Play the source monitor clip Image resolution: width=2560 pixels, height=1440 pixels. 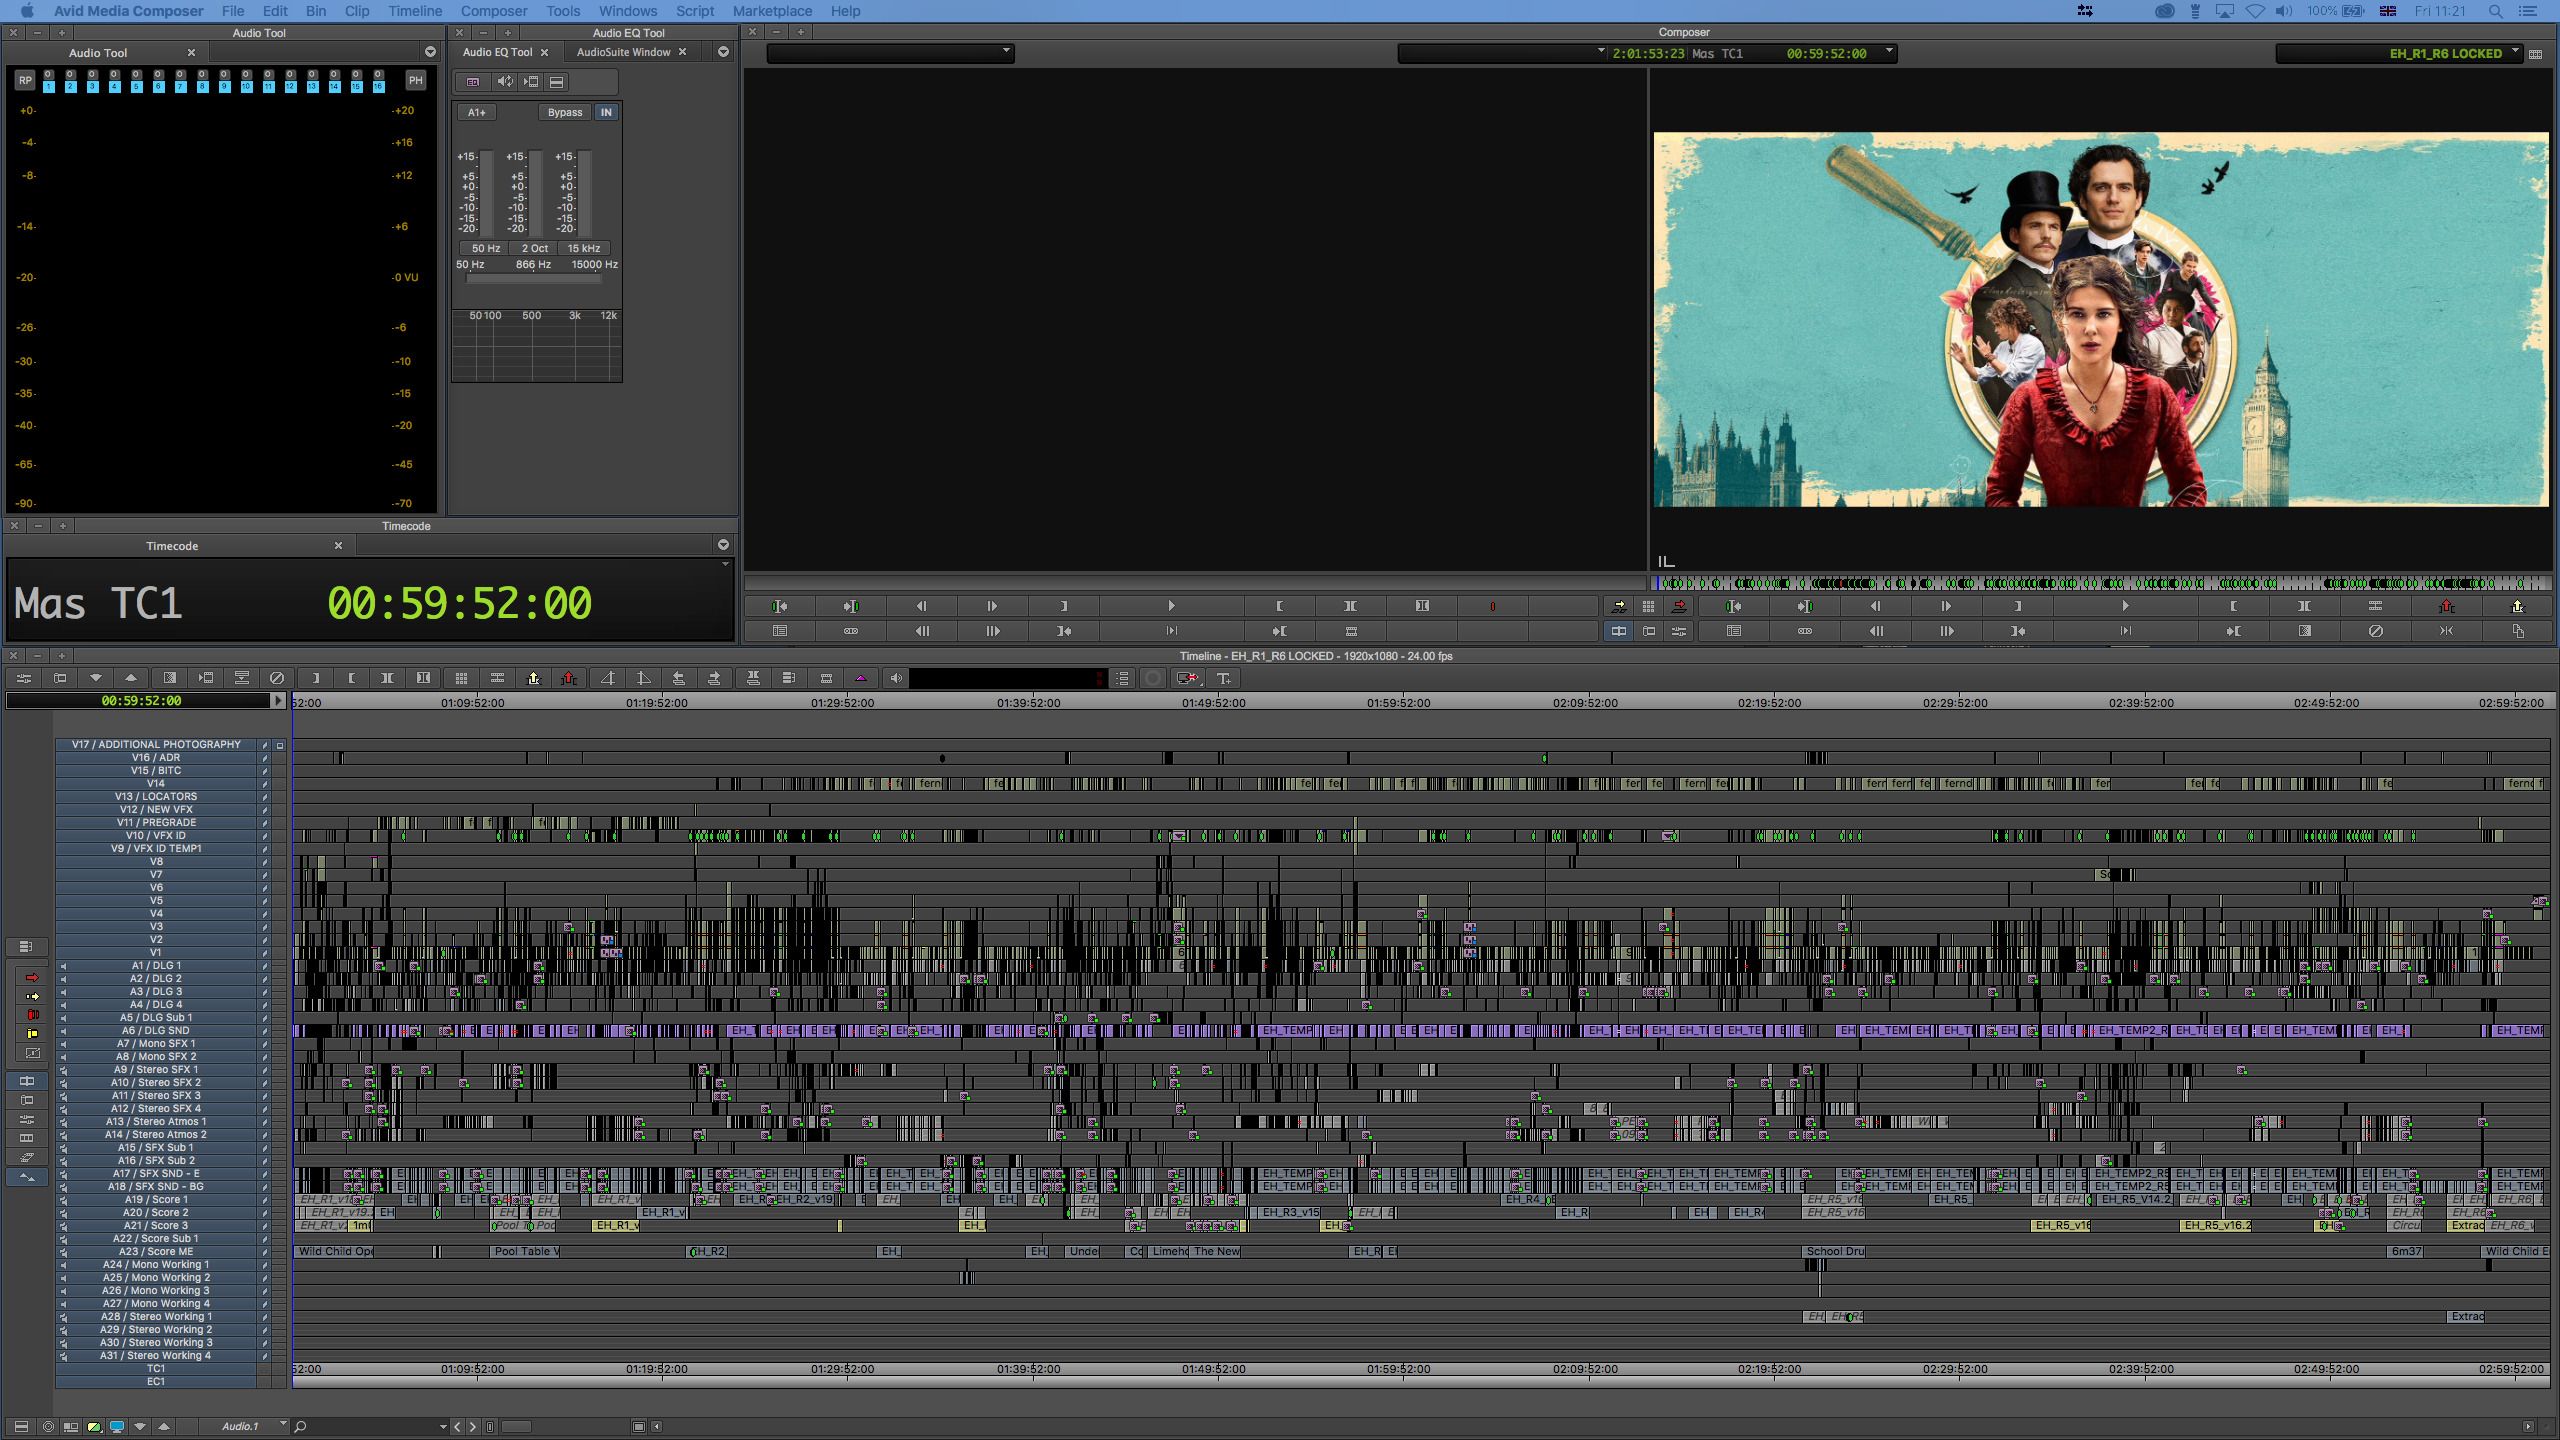[x=1171, y=606]
